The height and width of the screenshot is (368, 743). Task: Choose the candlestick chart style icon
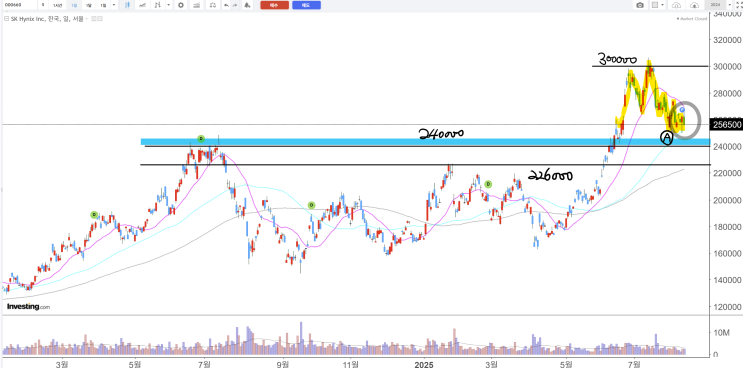click(x=127, y=5)
